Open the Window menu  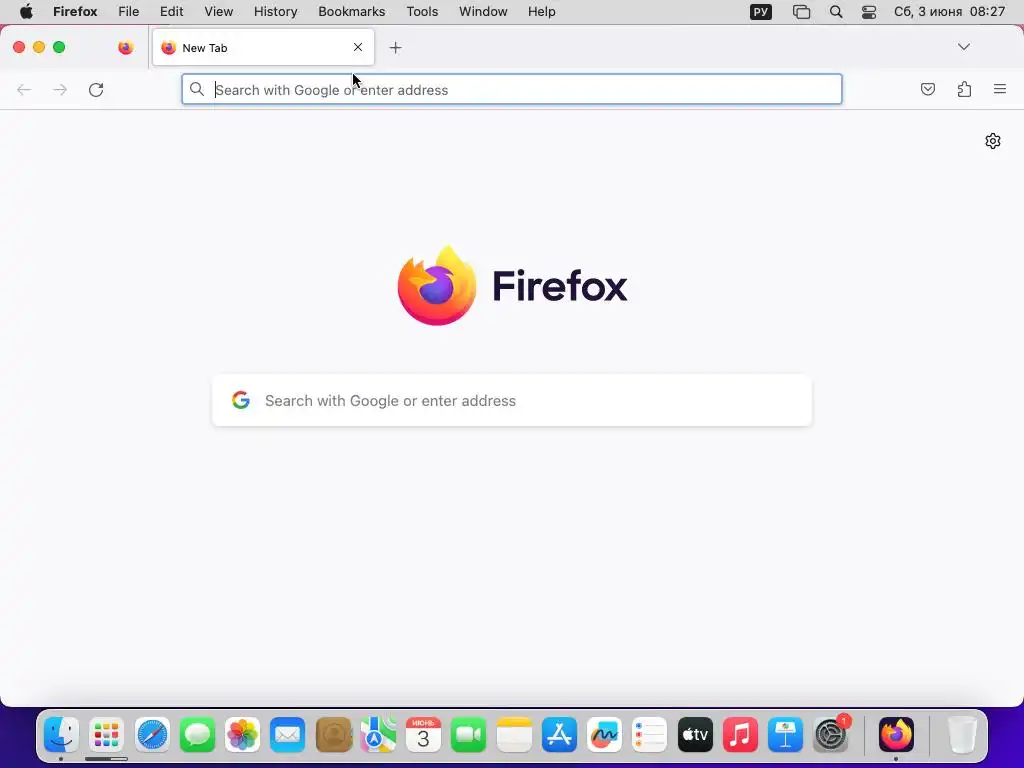click(x=483, y=12)
